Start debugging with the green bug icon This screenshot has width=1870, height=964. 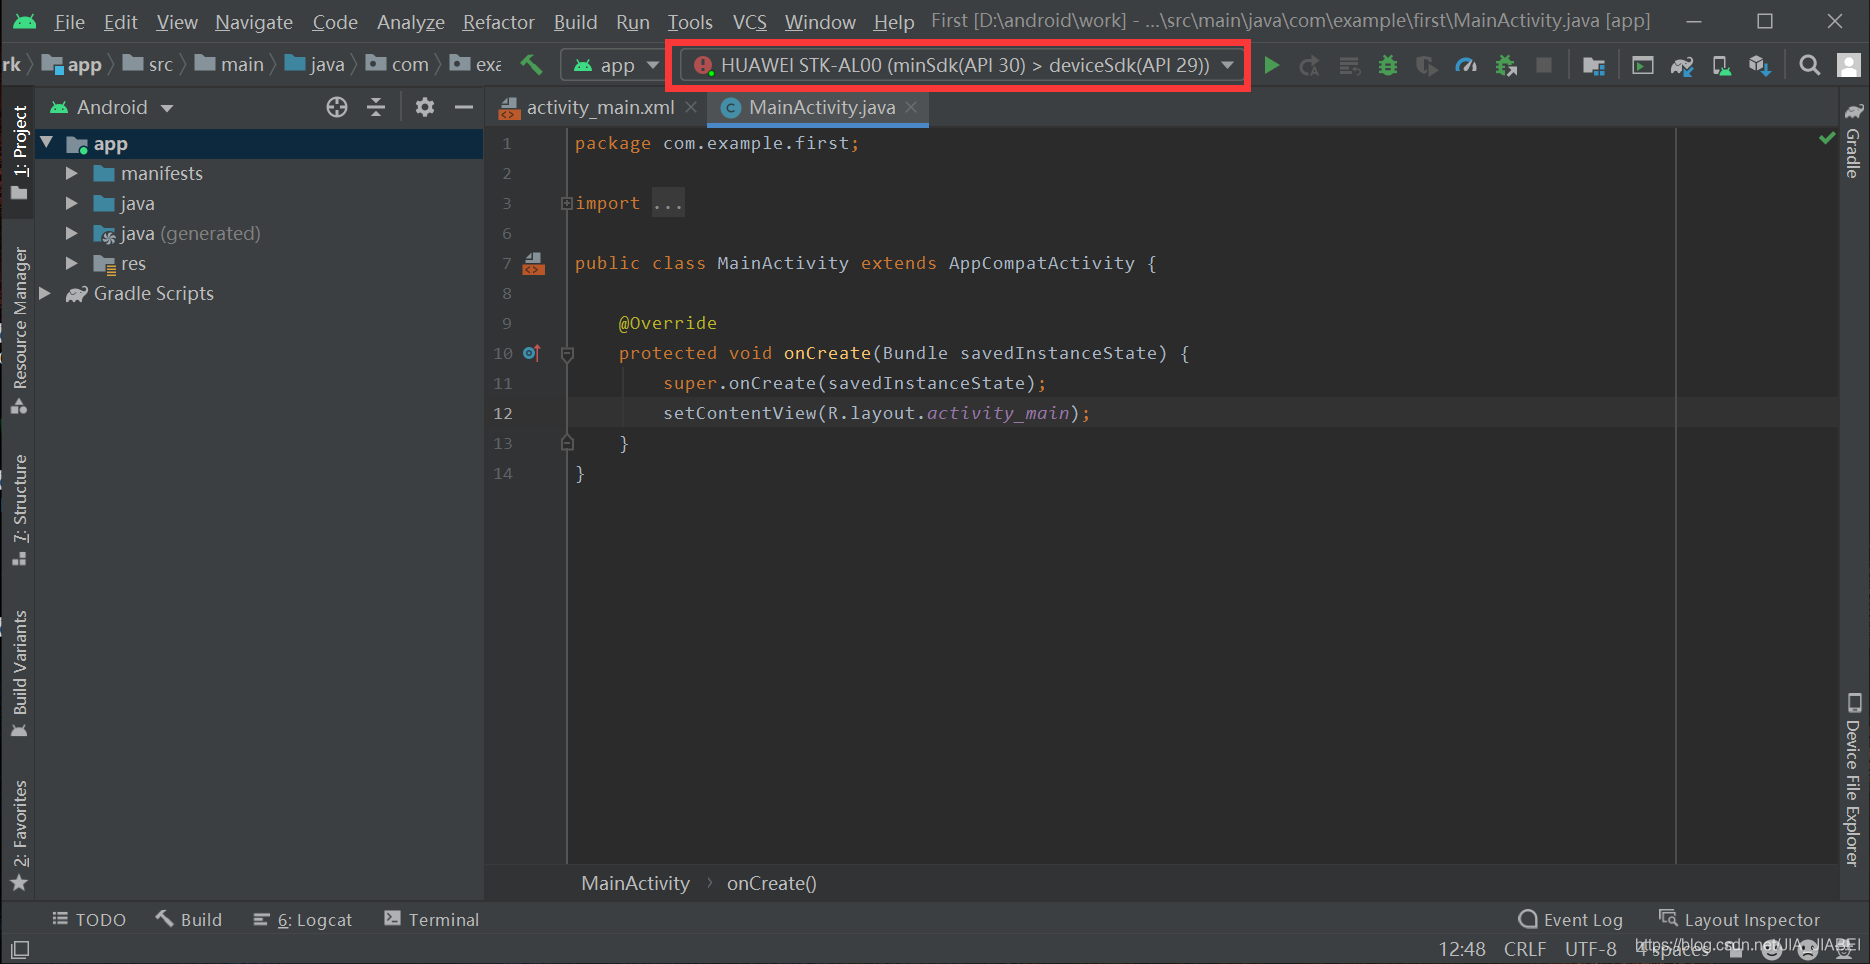[1388, 66]
